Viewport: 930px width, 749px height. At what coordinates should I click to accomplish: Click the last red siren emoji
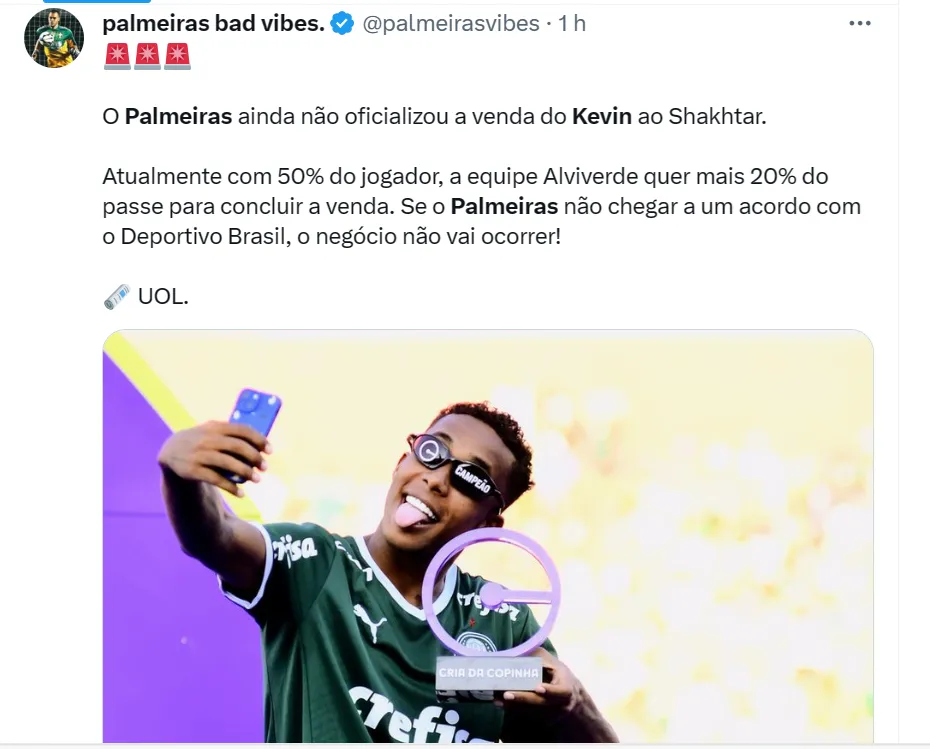tap(177, 56)
